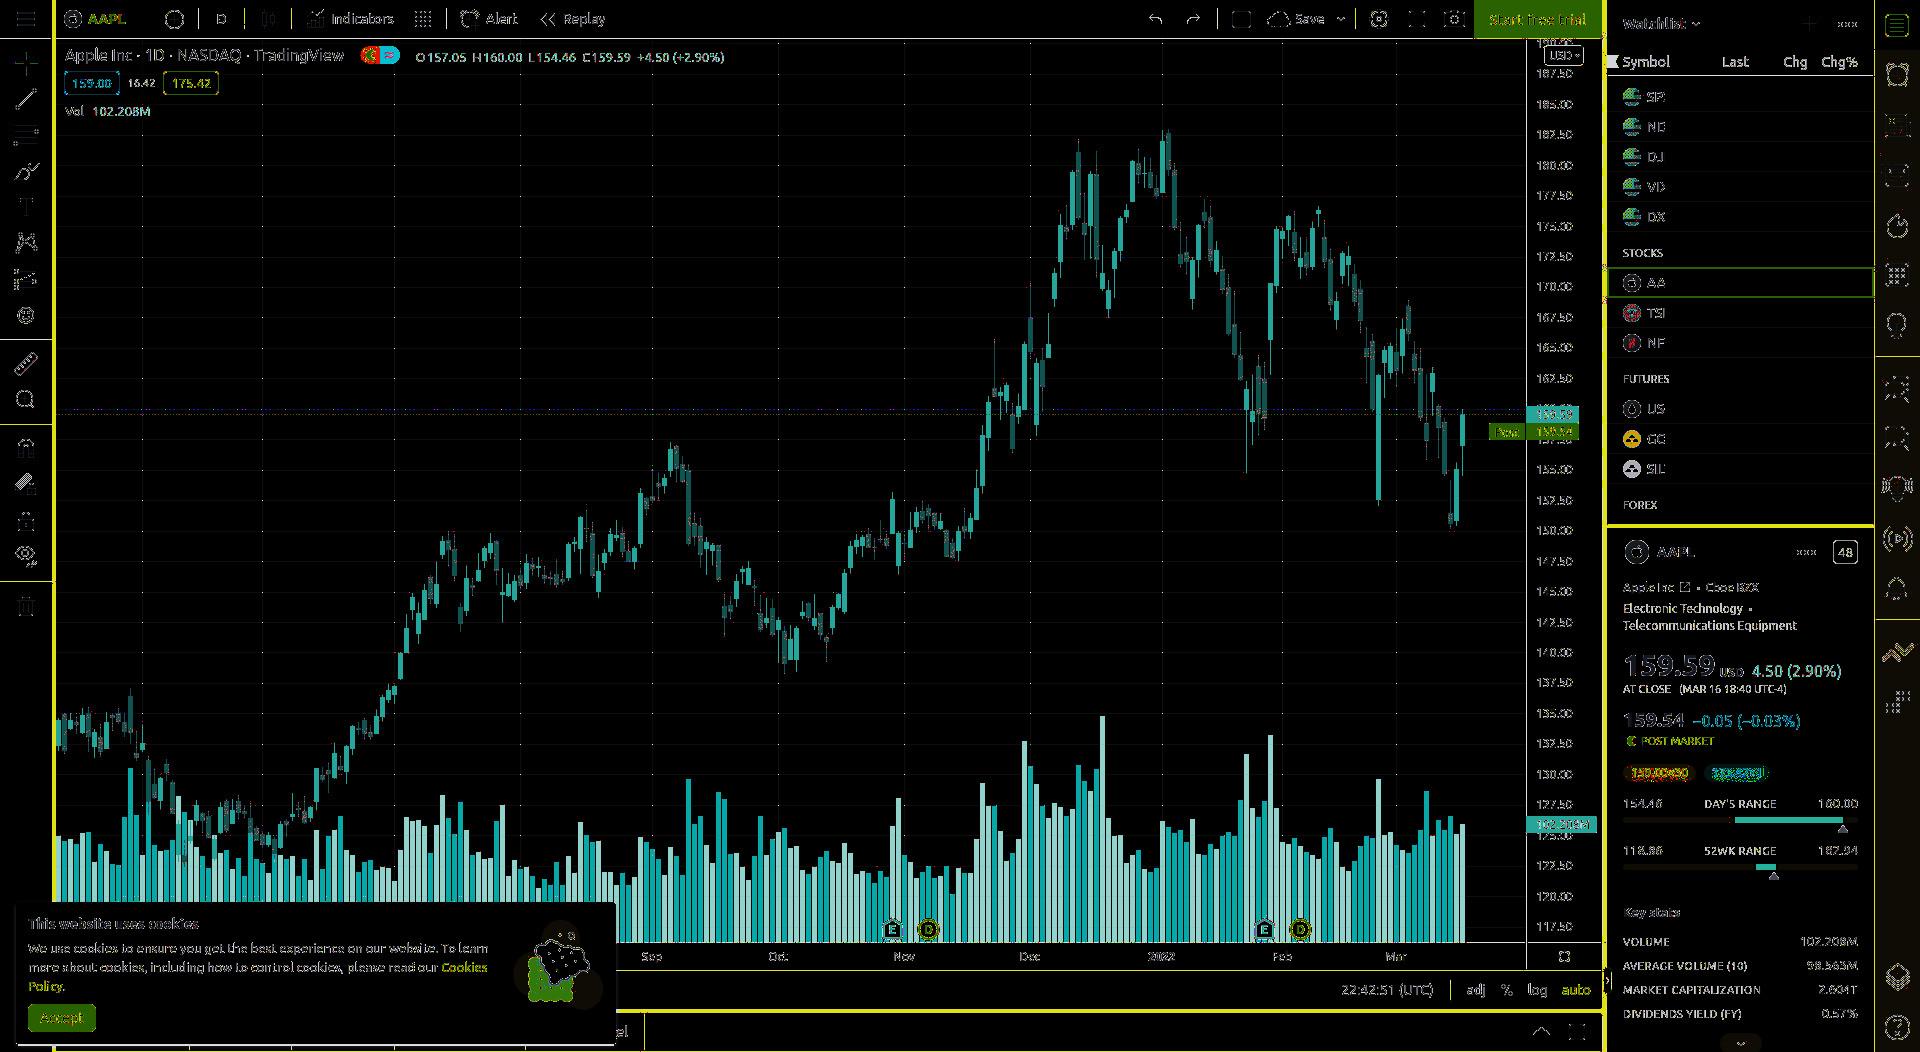Select the SP watchlist row

[1740, 97]
